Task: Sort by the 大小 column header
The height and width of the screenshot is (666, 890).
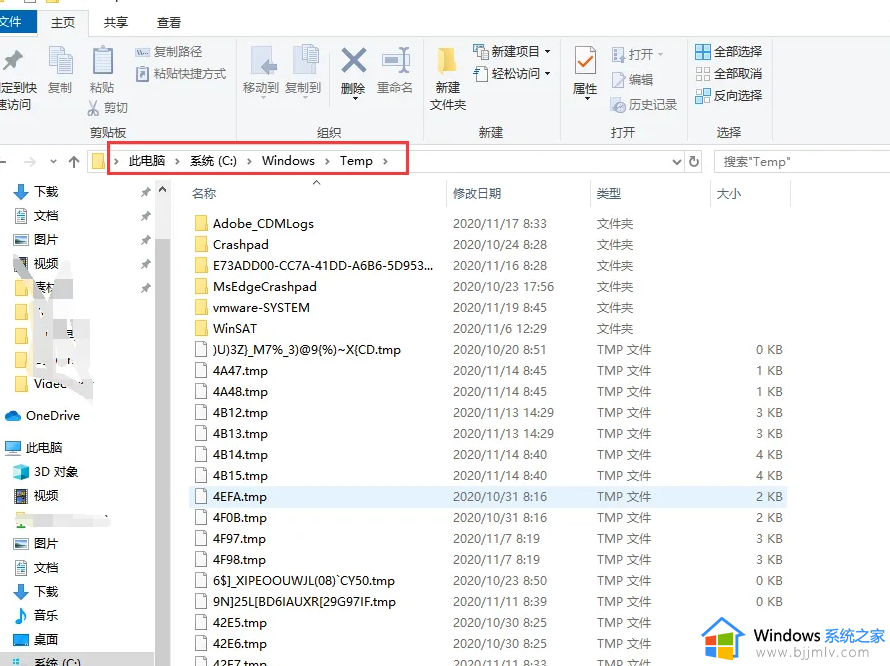Action: coord(750,194)
